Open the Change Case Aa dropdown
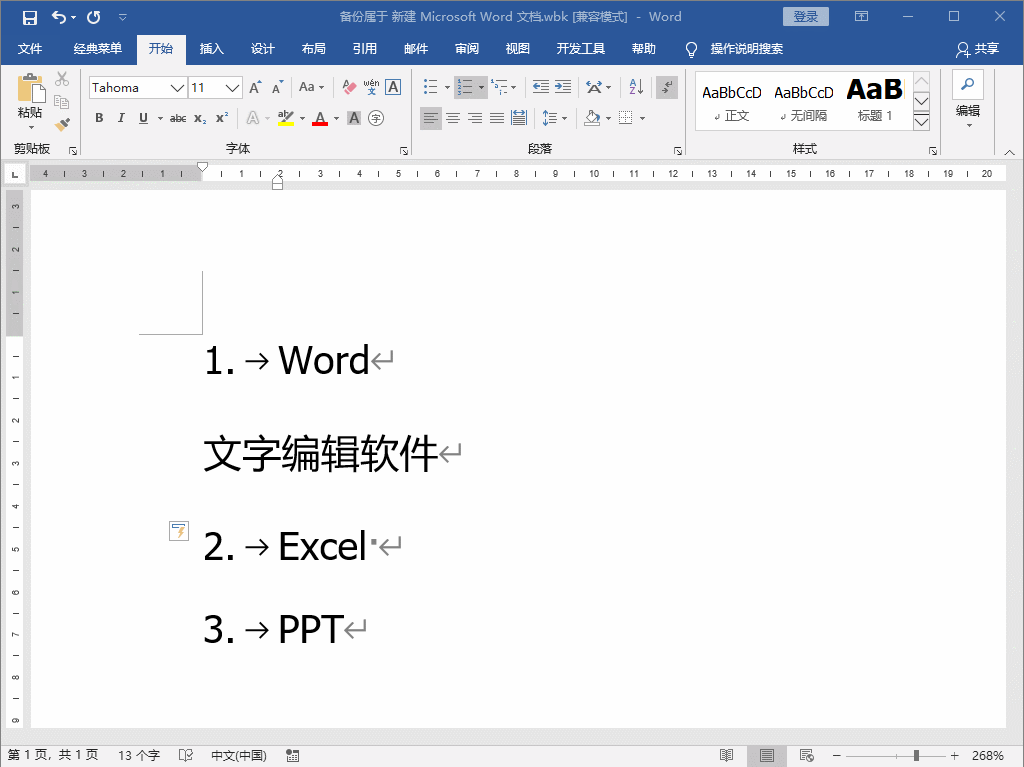The height and width of the screenshot is (767, 1024). pyautogui.click(x=312, y=88)
